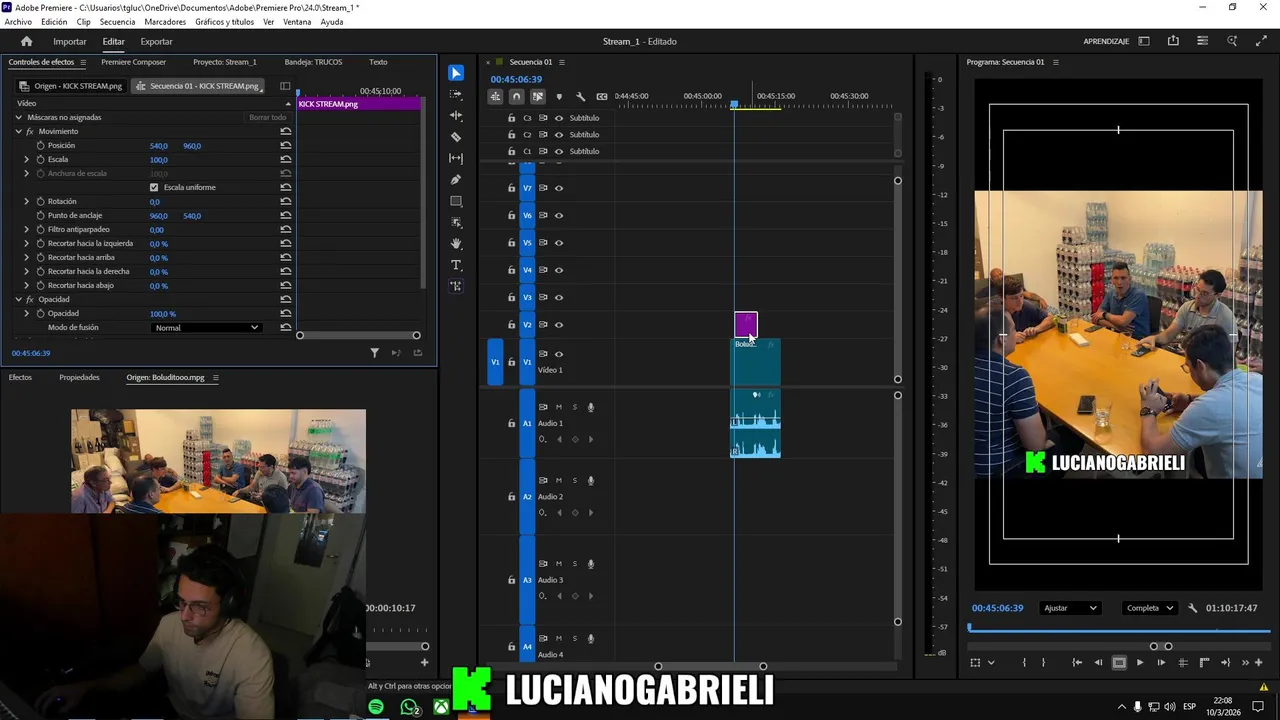Screen dimensions: 1280x720
Task: Open timeline display settings wrench
Action: click(x=580, y=96)
